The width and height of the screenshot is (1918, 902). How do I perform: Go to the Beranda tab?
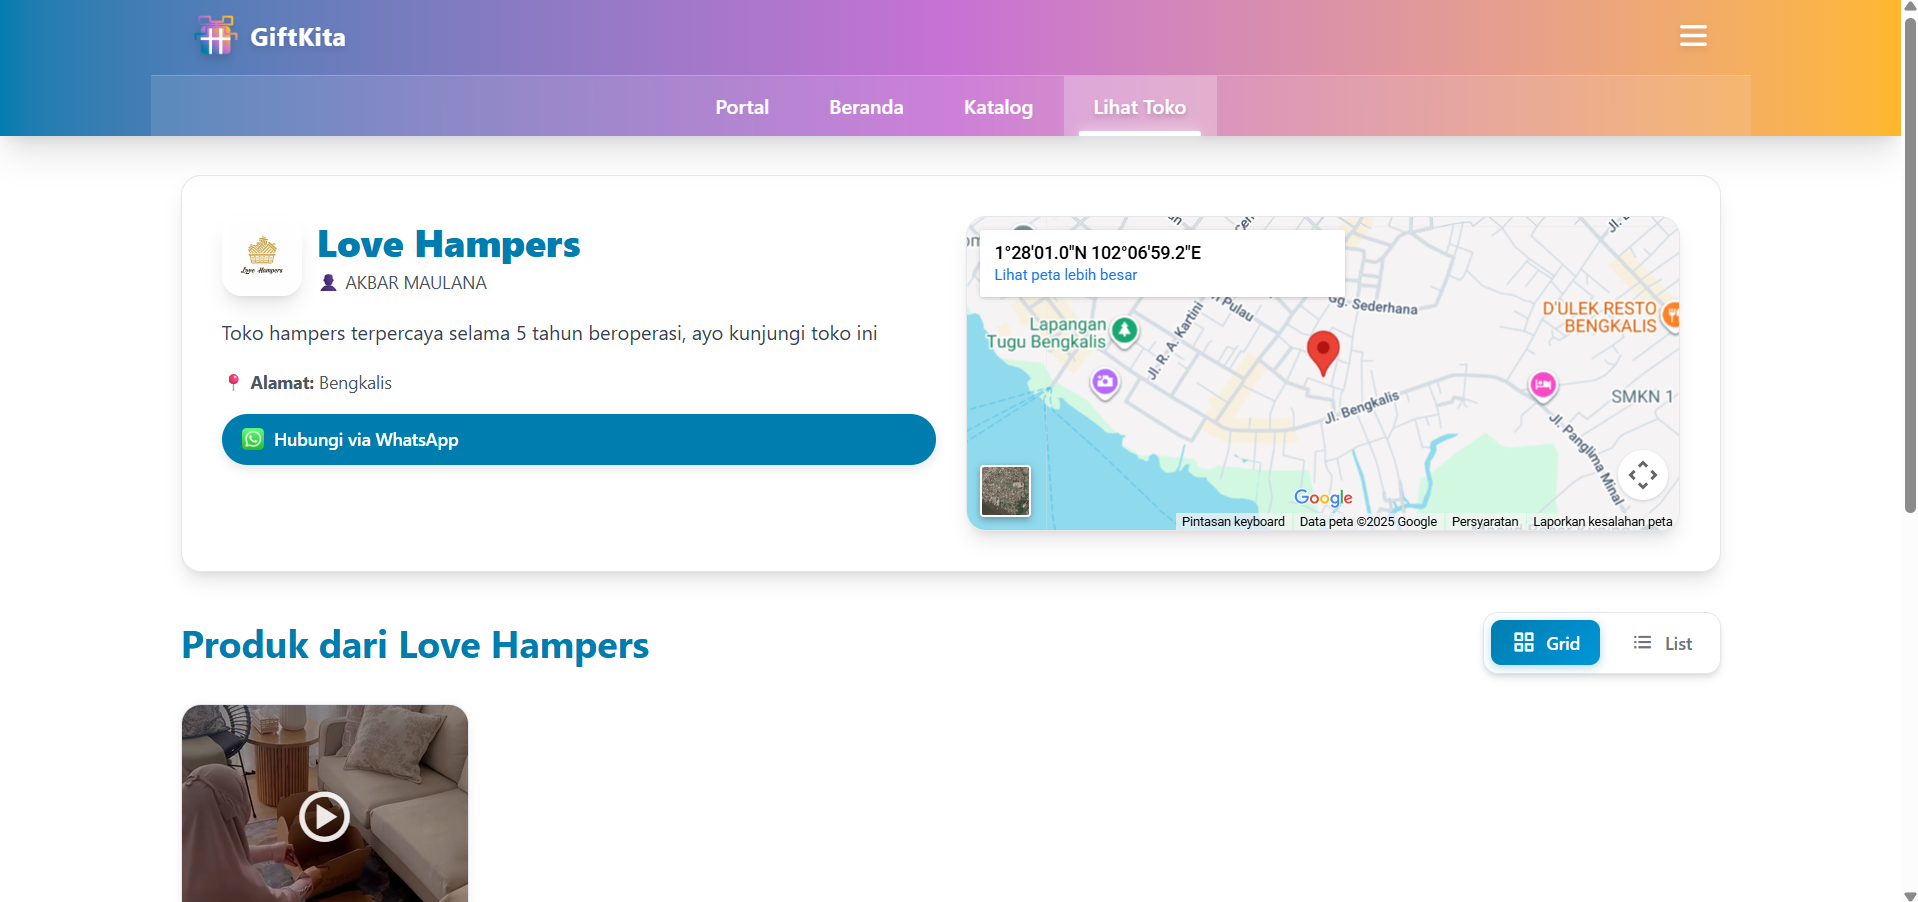(x=866, y=107)
